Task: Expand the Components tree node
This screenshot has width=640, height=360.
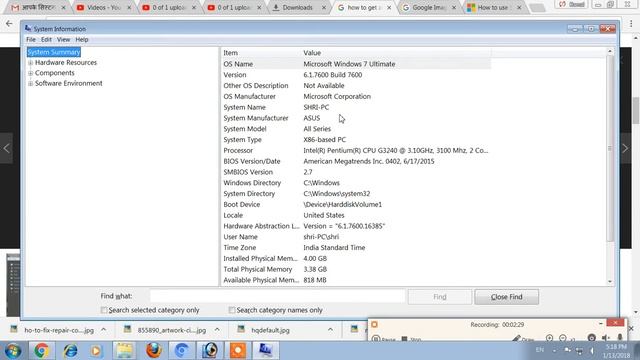Action: [30, 73]
